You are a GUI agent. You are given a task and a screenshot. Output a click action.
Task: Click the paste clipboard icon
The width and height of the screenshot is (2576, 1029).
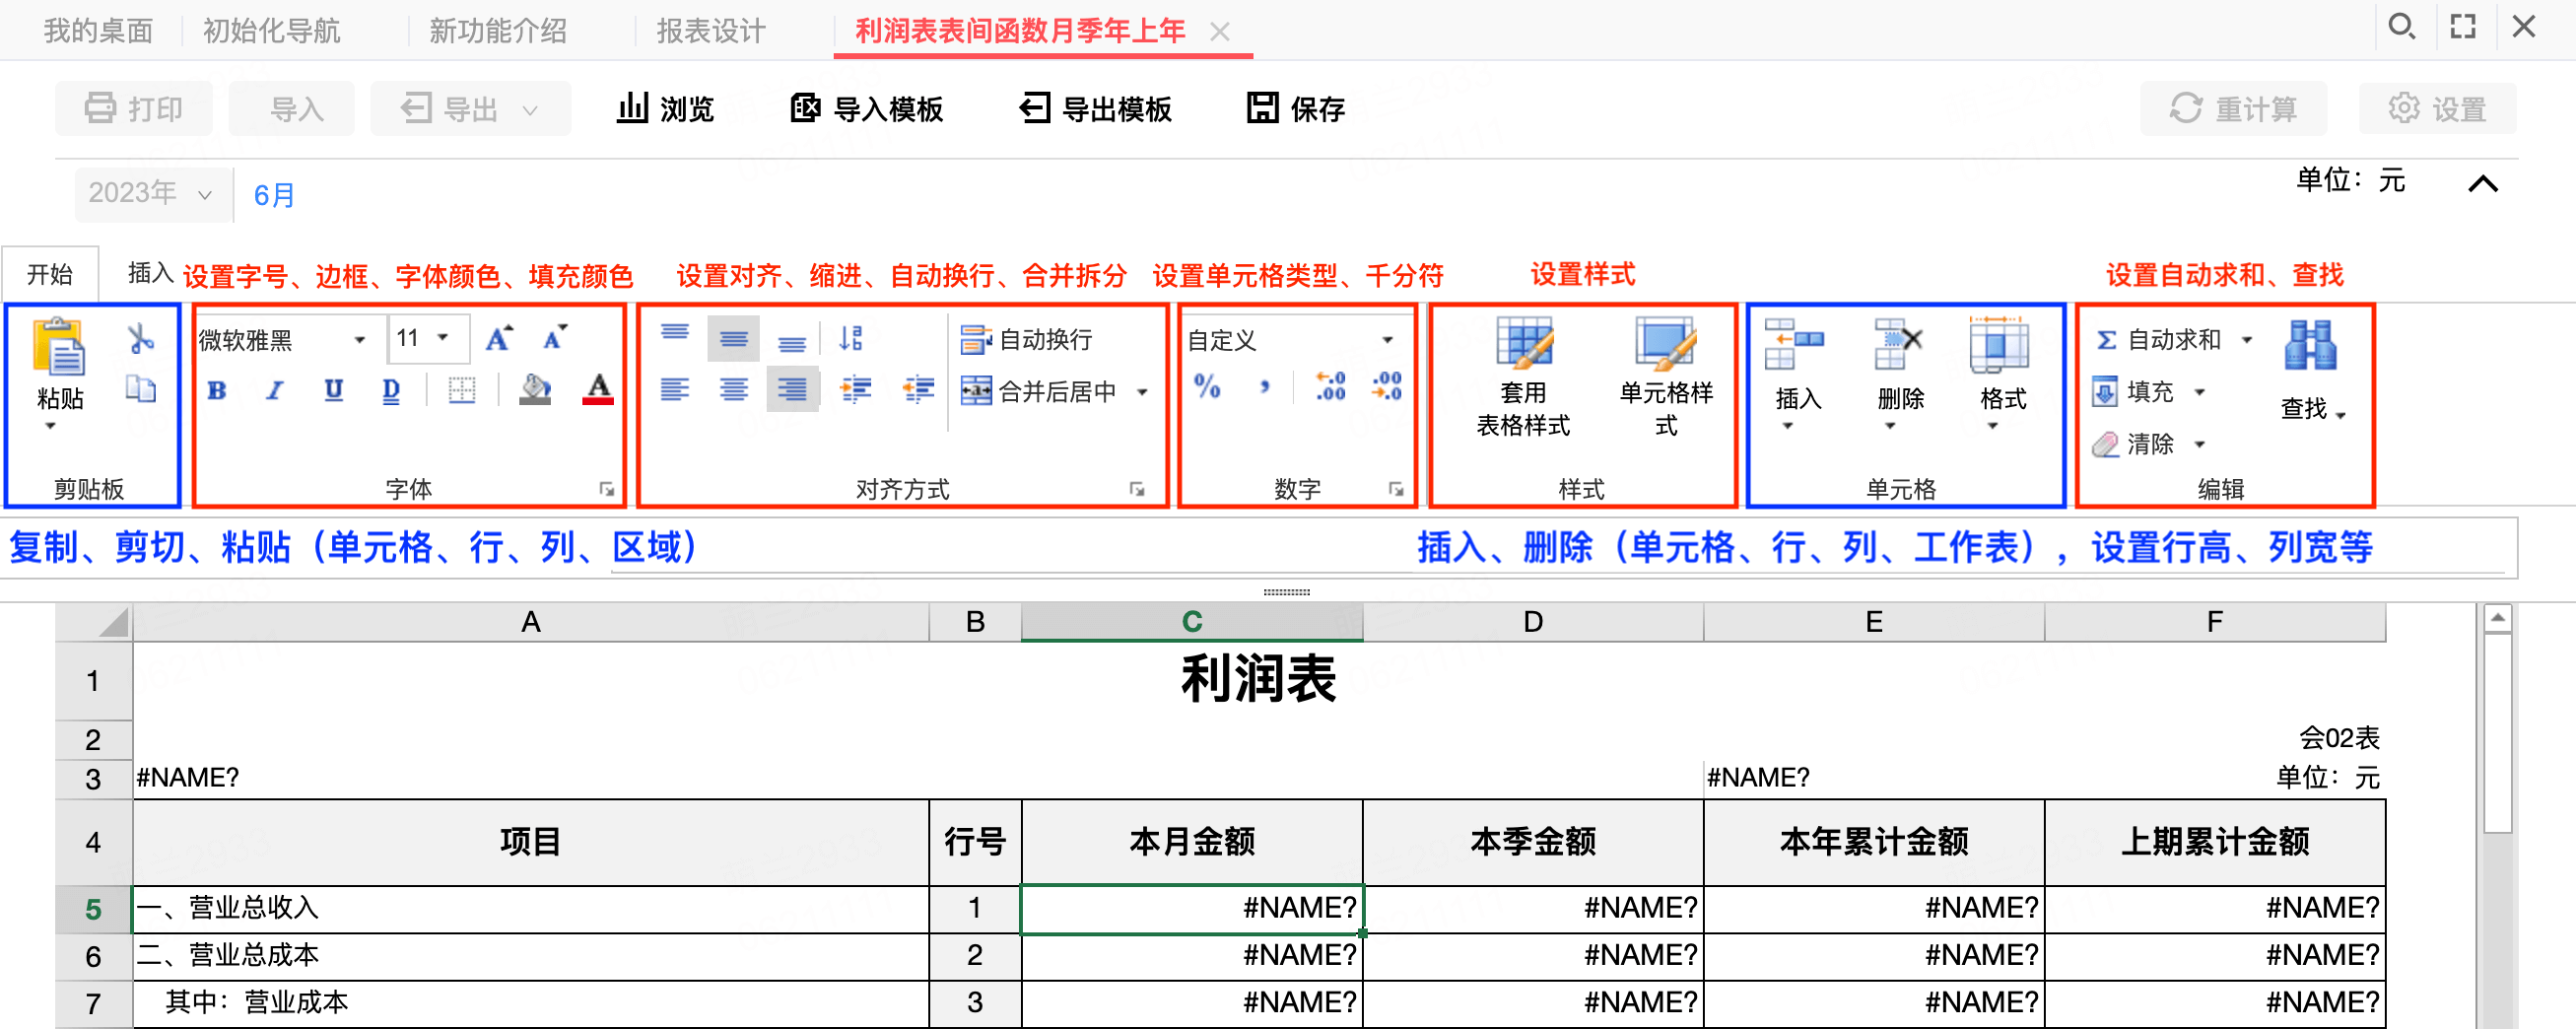click(x=59, y=346)
